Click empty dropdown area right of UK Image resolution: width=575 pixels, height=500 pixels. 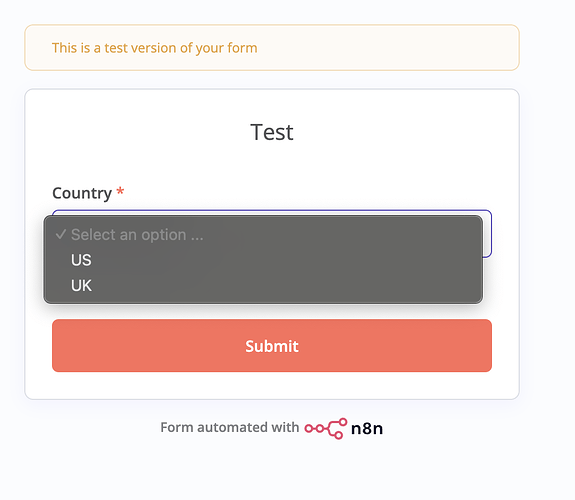click(x=286, y=285)
